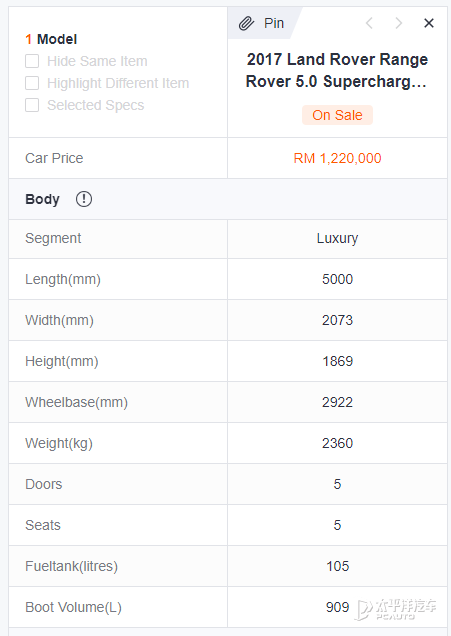Click the Boot Volume(L) row label
Screen dimensions: 451x636
[73, 607]
